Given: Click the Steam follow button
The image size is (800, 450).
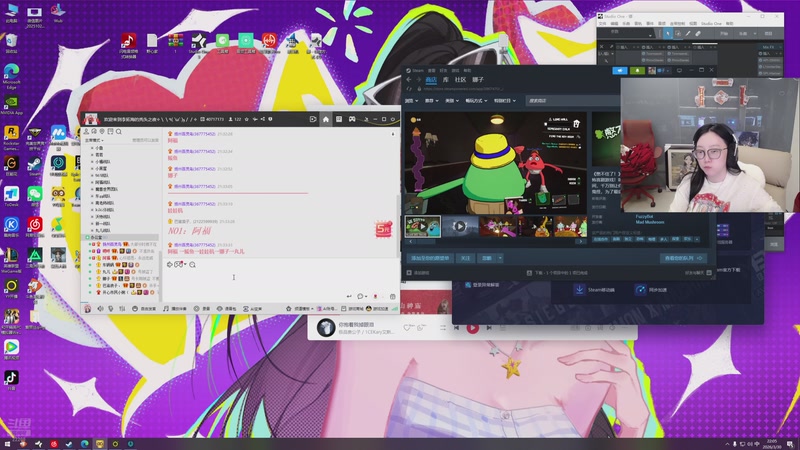Looking at the screenshot, I should [x=465, y=258].
